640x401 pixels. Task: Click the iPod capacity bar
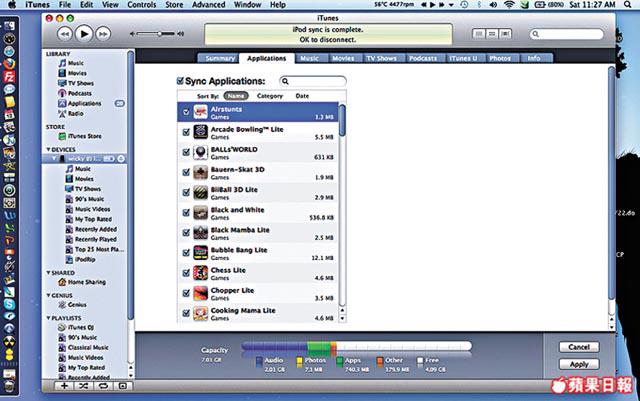[x=356, y=347]
